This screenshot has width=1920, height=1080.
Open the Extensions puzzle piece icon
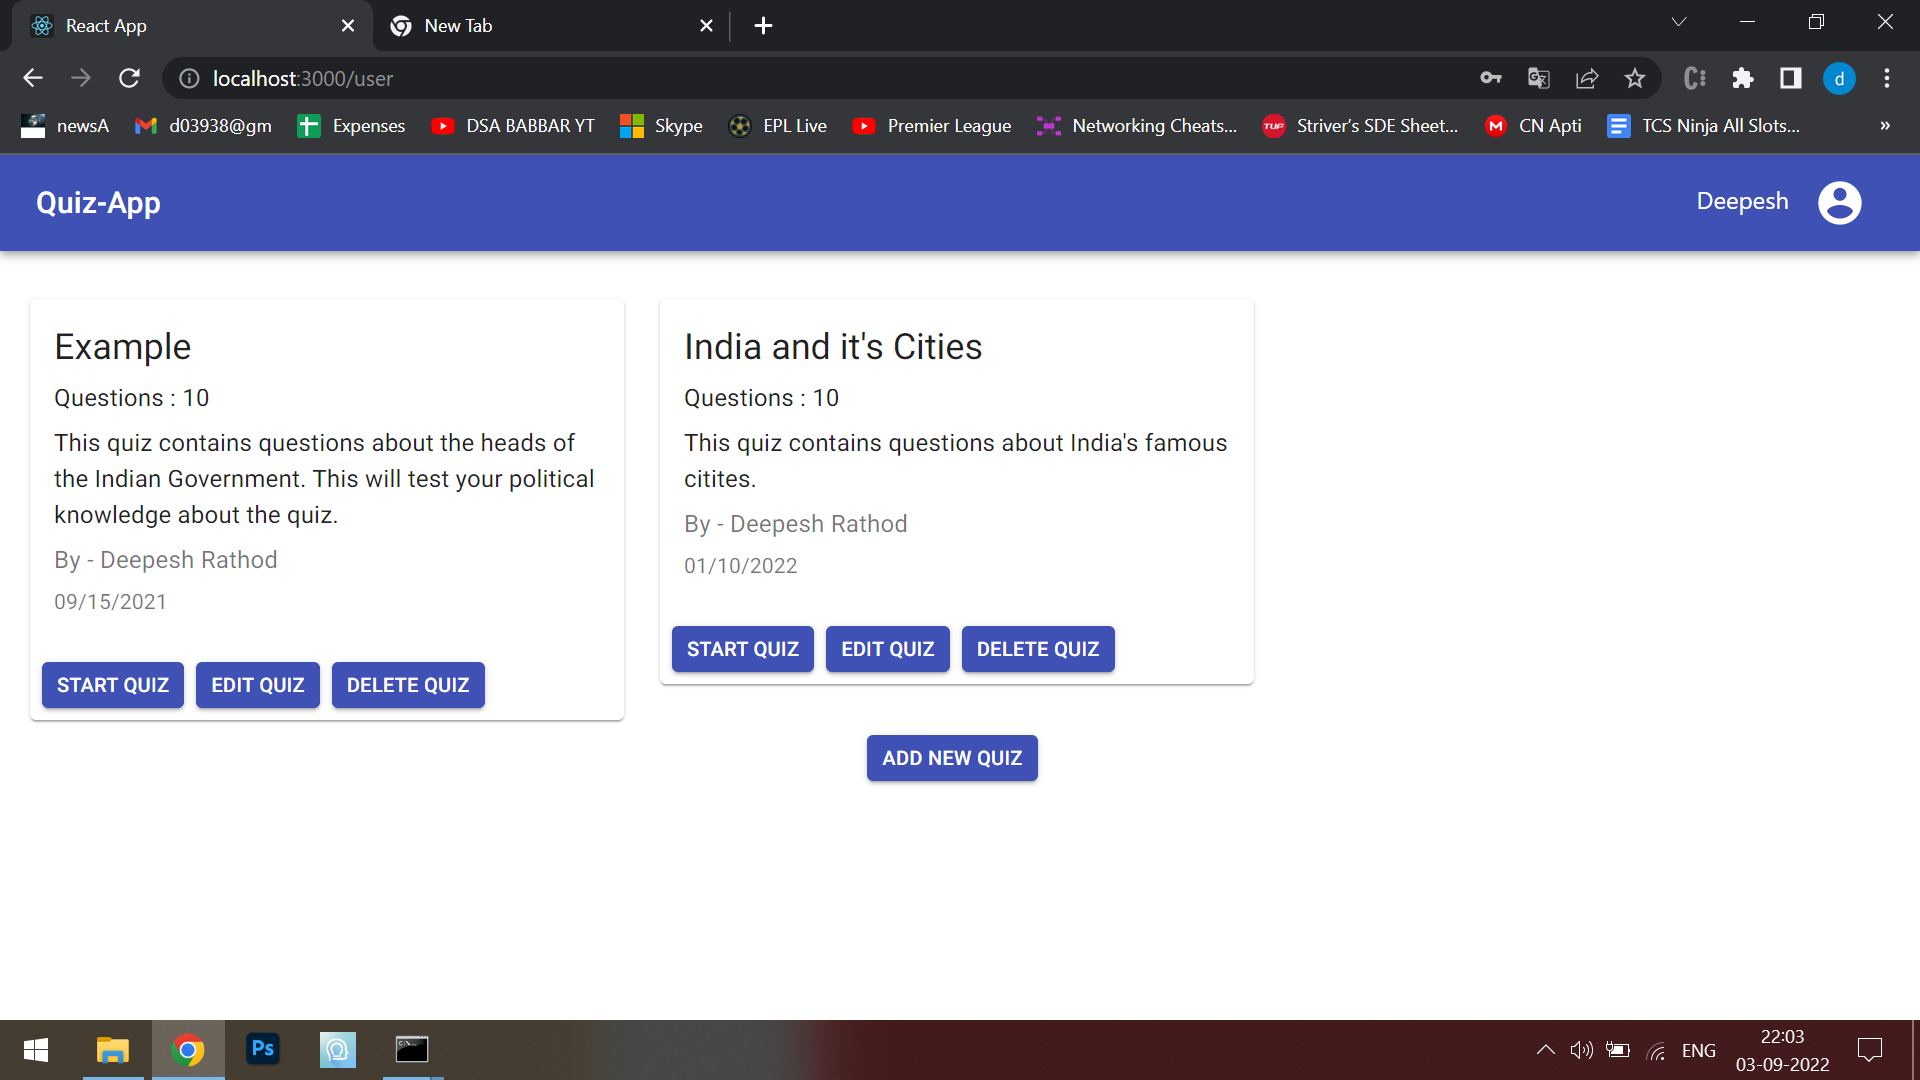pos(1743,78)
